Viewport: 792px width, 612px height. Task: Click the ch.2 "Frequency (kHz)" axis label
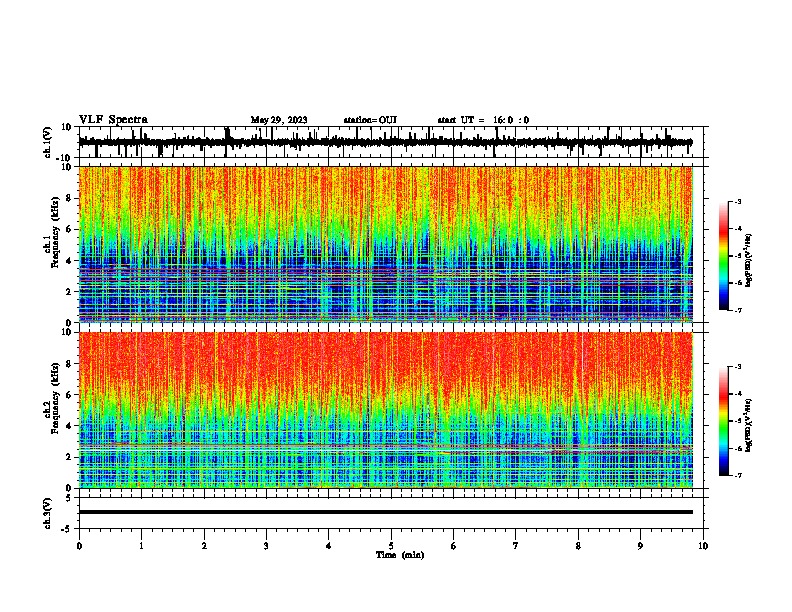[x=56, y=398]
